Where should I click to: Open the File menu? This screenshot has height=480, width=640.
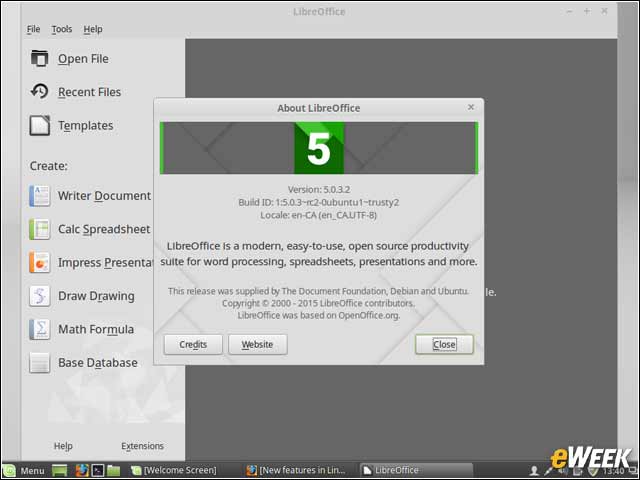(x=33, y=29)
